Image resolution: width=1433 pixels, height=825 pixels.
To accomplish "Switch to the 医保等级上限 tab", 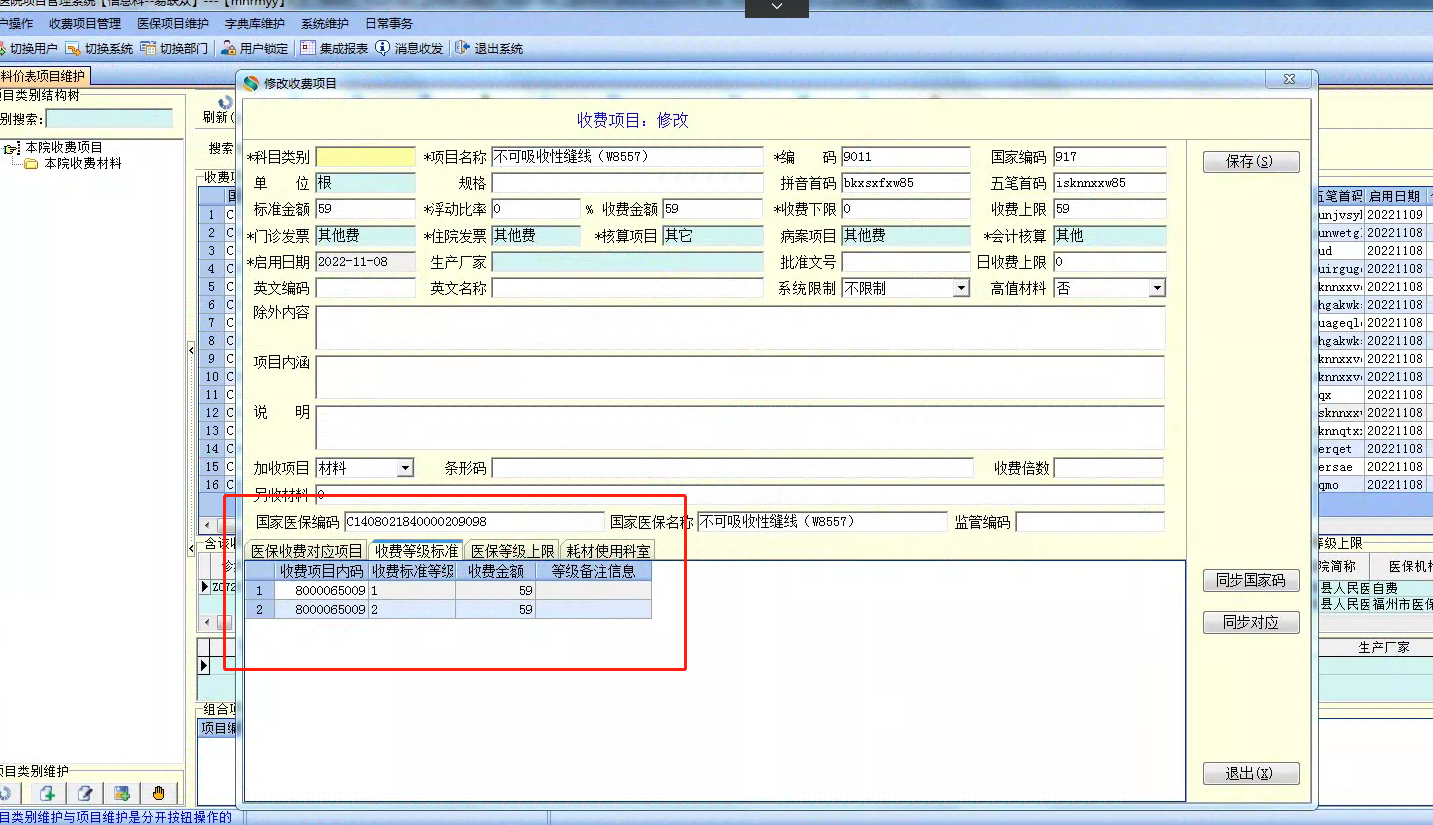I will (x=513, y=551).
